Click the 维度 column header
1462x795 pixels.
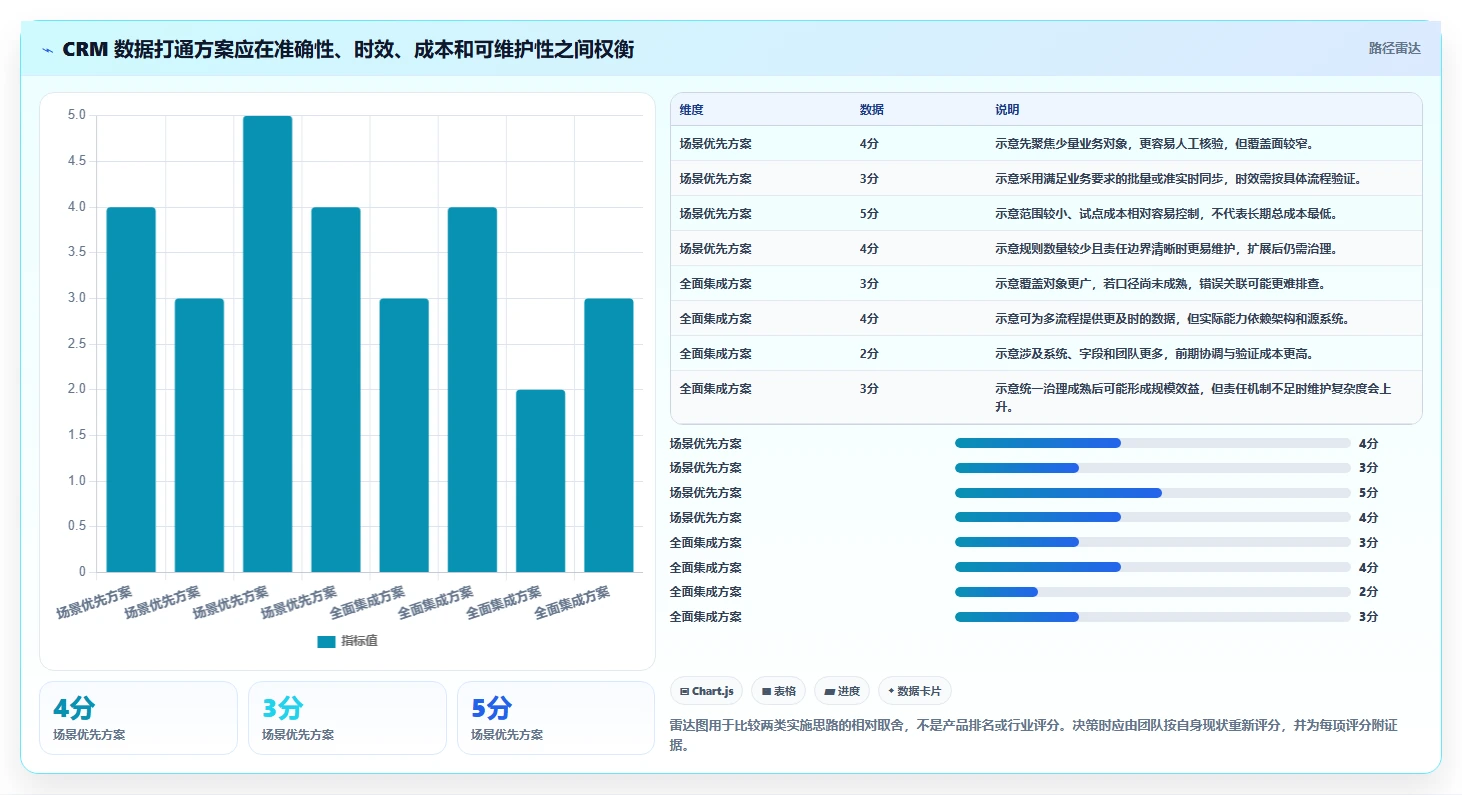[x=691, y=110]
